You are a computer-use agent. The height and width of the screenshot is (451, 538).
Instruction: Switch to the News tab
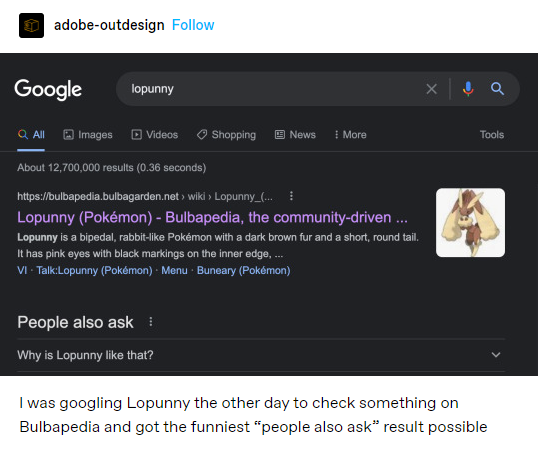coord(295,135)
